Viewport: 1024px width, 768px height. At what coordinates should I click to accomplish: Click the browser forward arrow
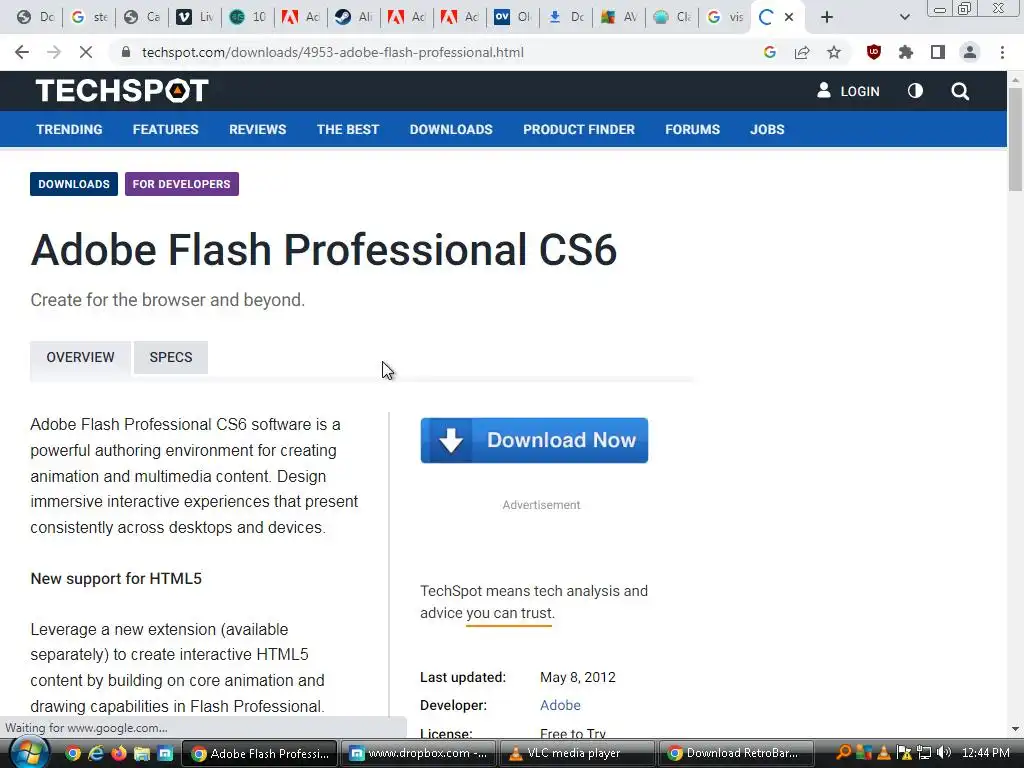(x=54, y=52)
